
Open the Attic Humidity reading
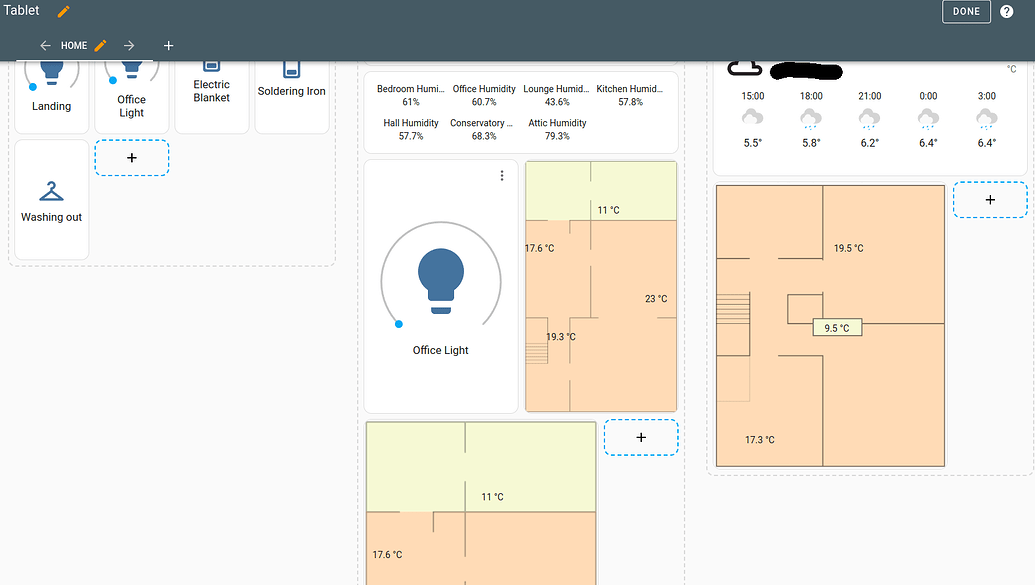(x=557, y=129)
